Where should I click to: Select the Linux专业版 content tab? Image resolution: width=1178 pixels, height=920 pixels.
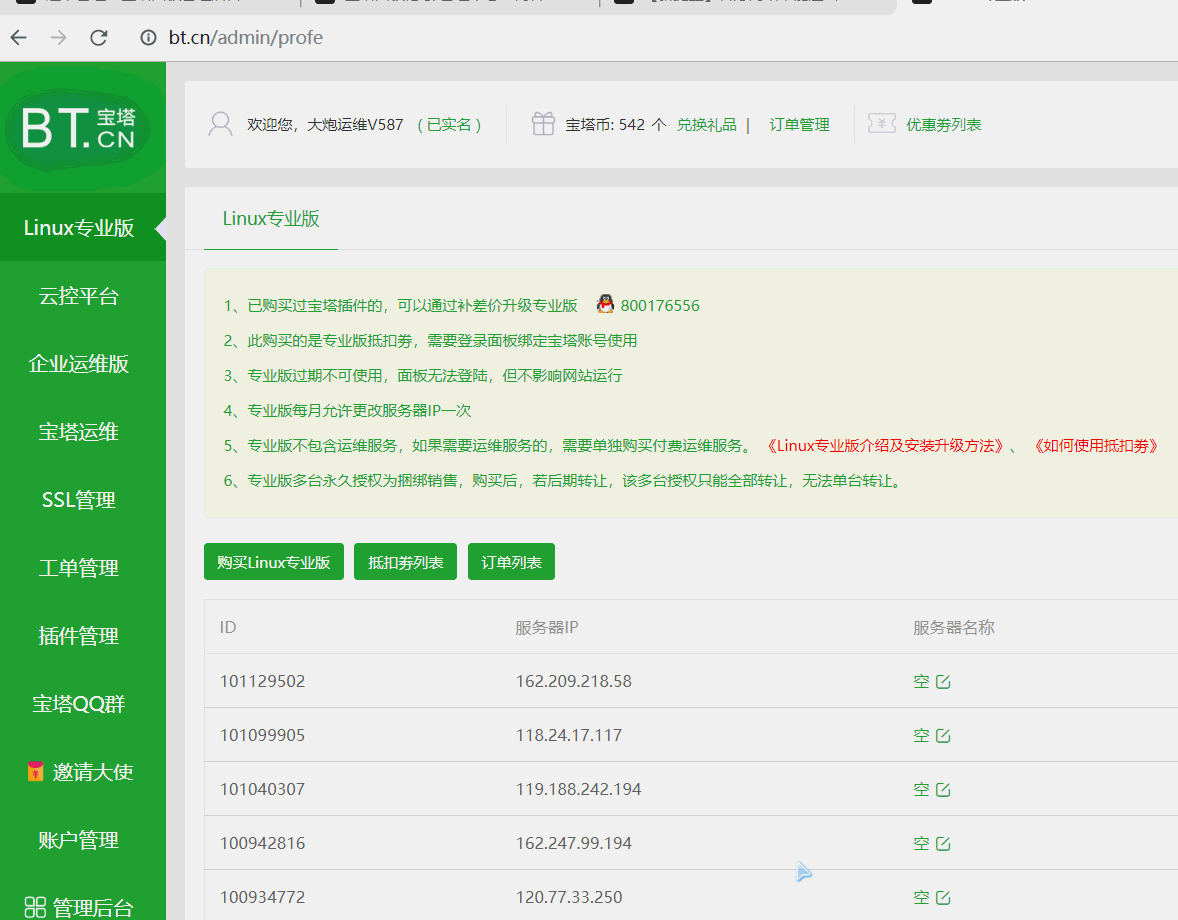pos(271,219)
